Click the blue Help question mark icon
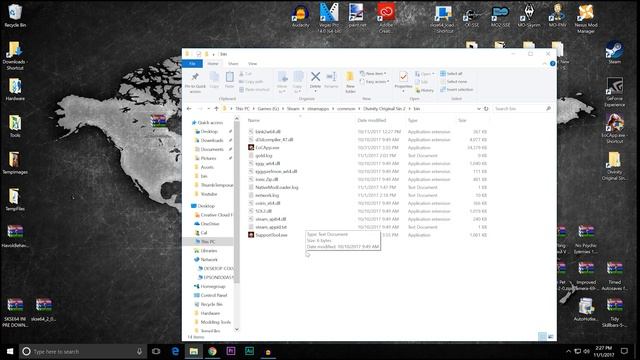Viewport: 640px width, 360px height. point(552,64)
